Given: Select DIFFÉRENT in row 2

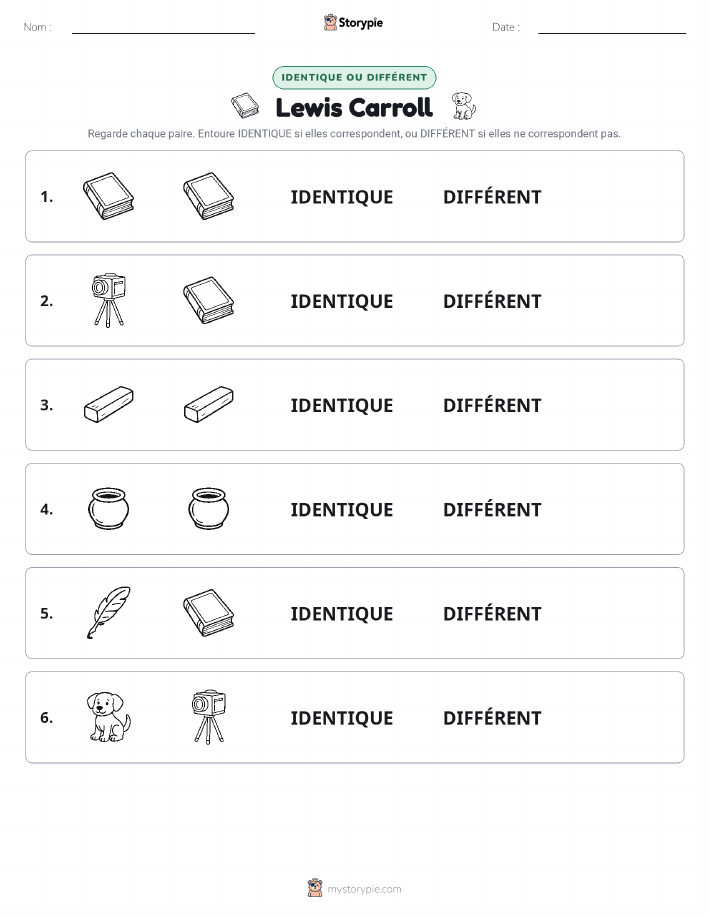Looking at the screenshot, I should pyautogui.click(x=492, y=301).
